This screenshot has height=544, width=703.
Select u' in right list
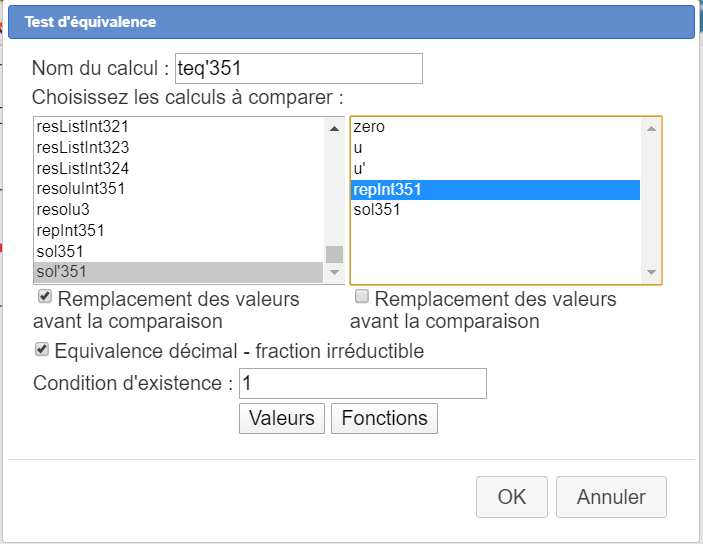[x=360, y=169]
